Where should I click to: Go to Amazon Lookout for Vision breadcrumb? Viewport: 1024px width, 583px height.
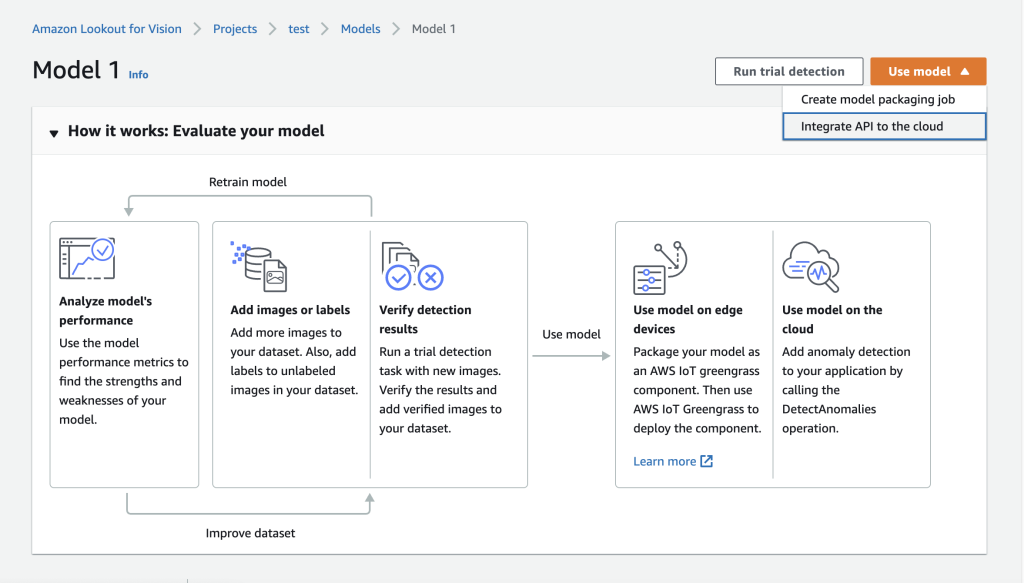[107, 29]
